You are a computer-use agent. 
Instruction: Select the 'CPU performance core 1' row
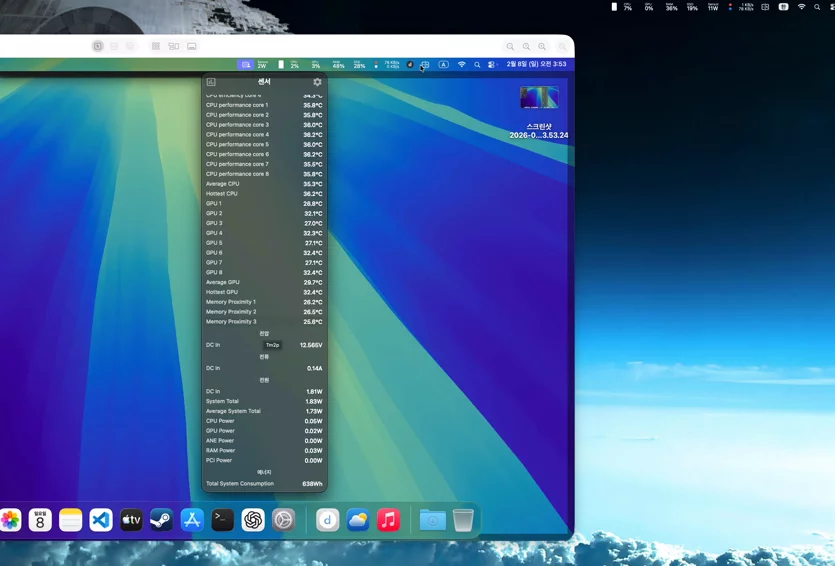click(264, 105)
